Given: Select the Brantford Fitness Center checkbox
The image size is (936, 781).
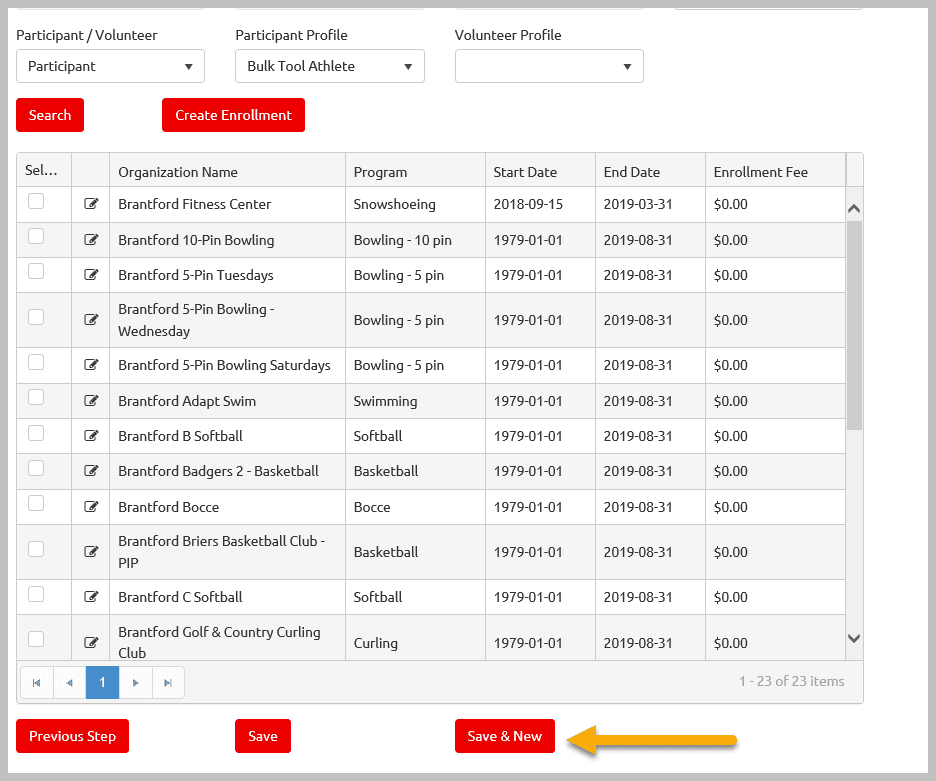Looking at the screenshot, I should coord(36,201).
